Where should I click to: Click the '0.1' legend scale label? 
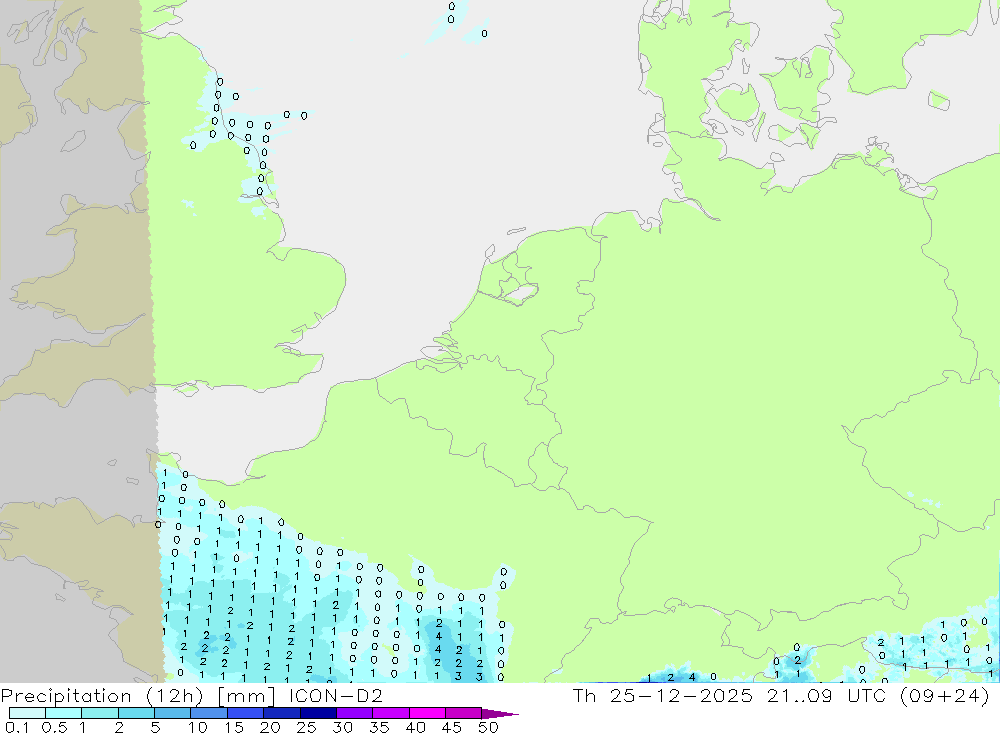tap(17, 727)
